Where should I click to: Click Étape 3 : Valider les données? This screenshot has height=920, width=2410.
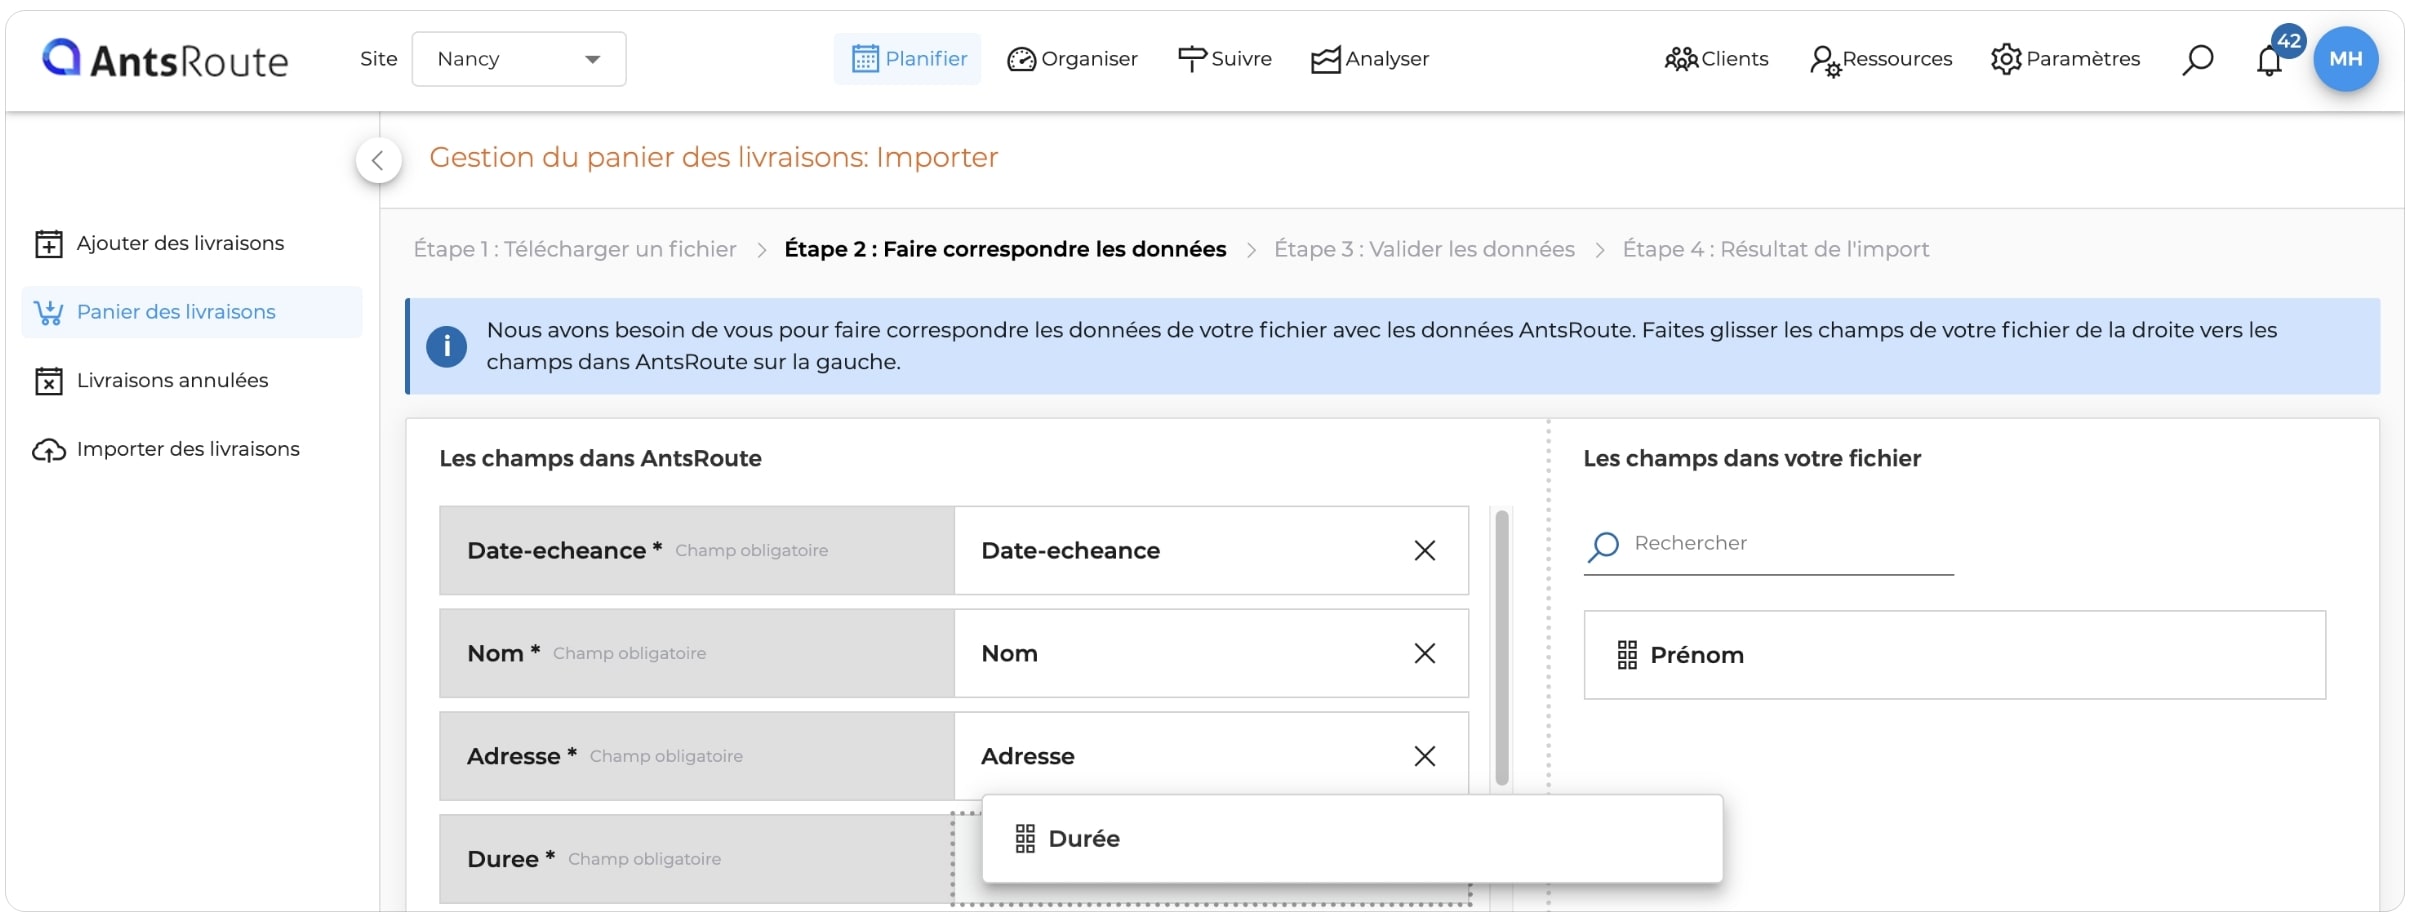(1424, 249)
